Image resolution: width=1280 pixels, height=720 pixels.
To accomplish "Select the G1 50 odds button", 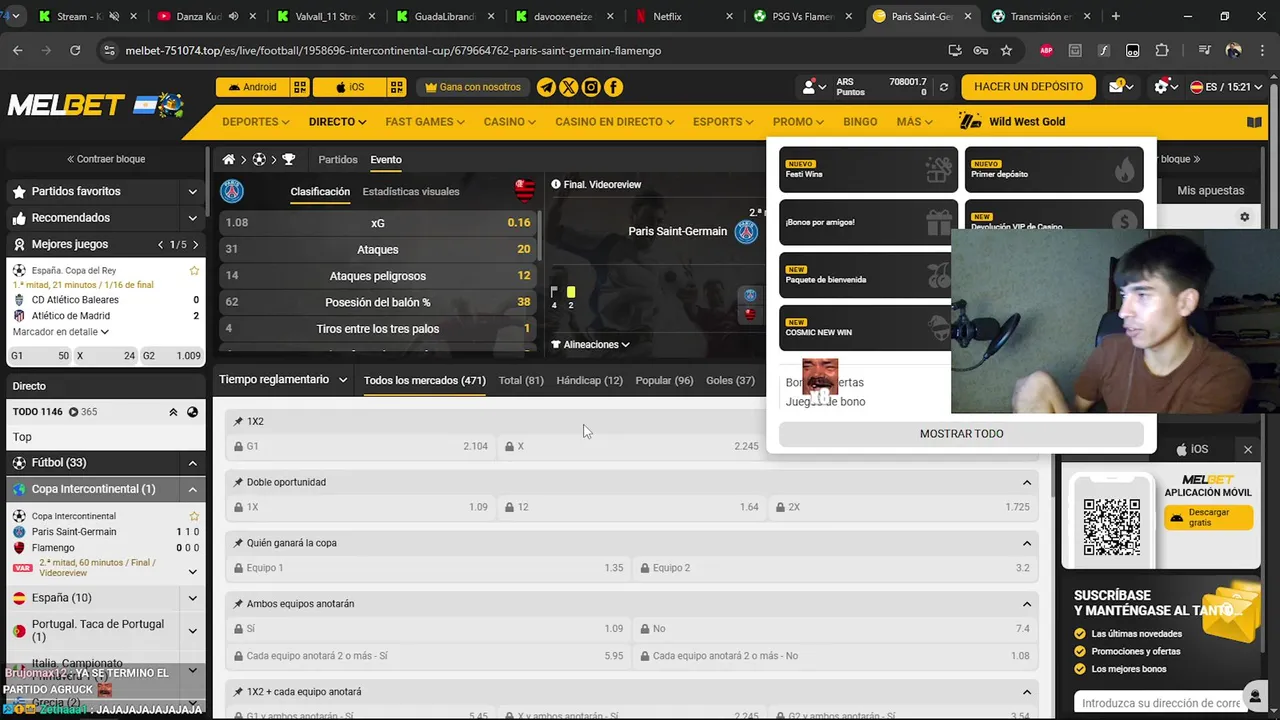I will (x=40, y=355).
